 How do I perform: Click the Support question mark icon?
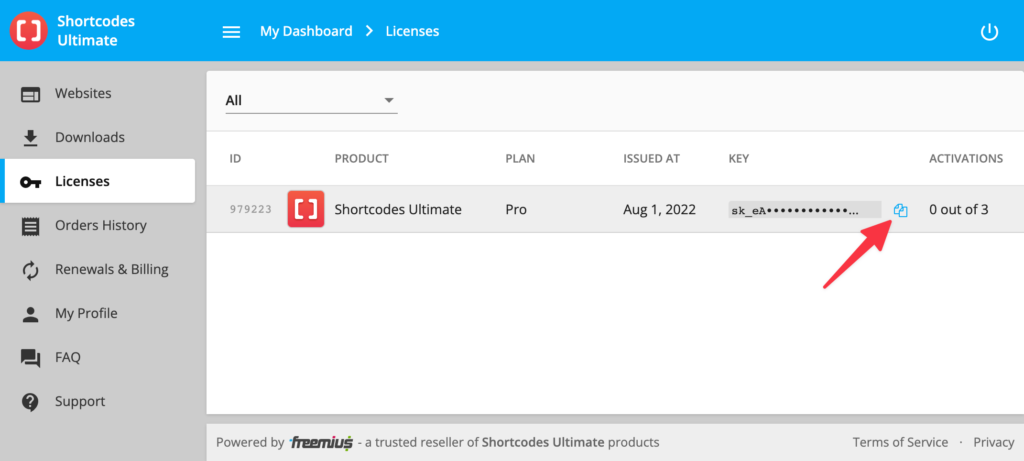coord(31,402)
